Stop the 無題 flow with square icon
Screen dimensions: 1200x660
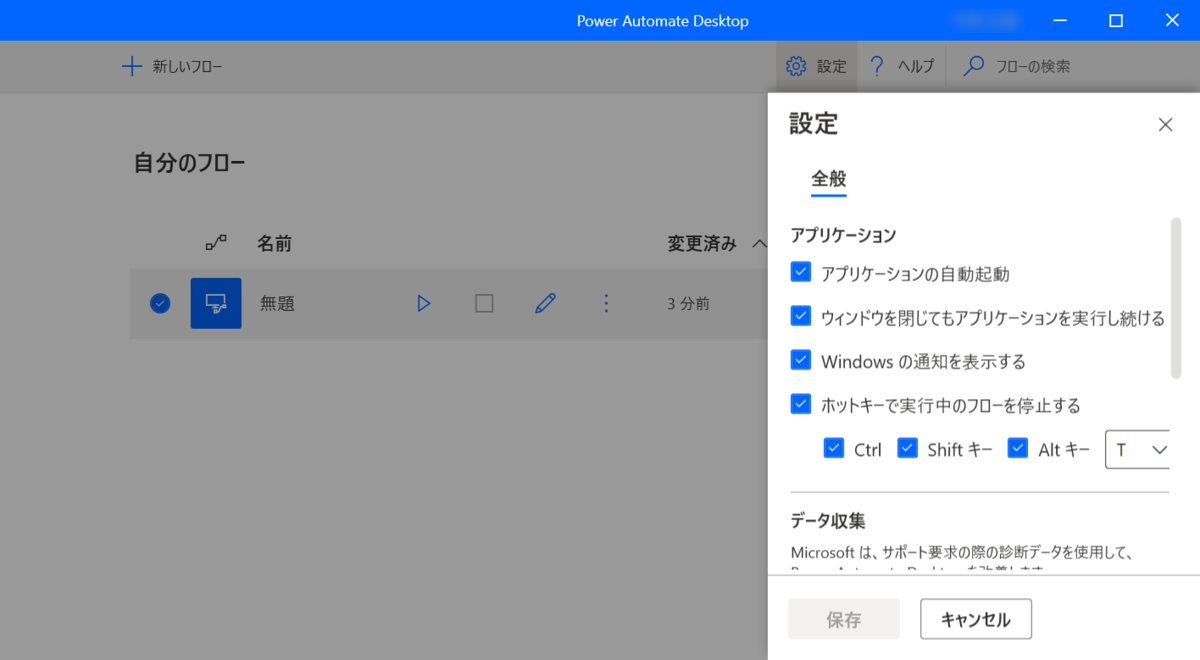[484, 303]
